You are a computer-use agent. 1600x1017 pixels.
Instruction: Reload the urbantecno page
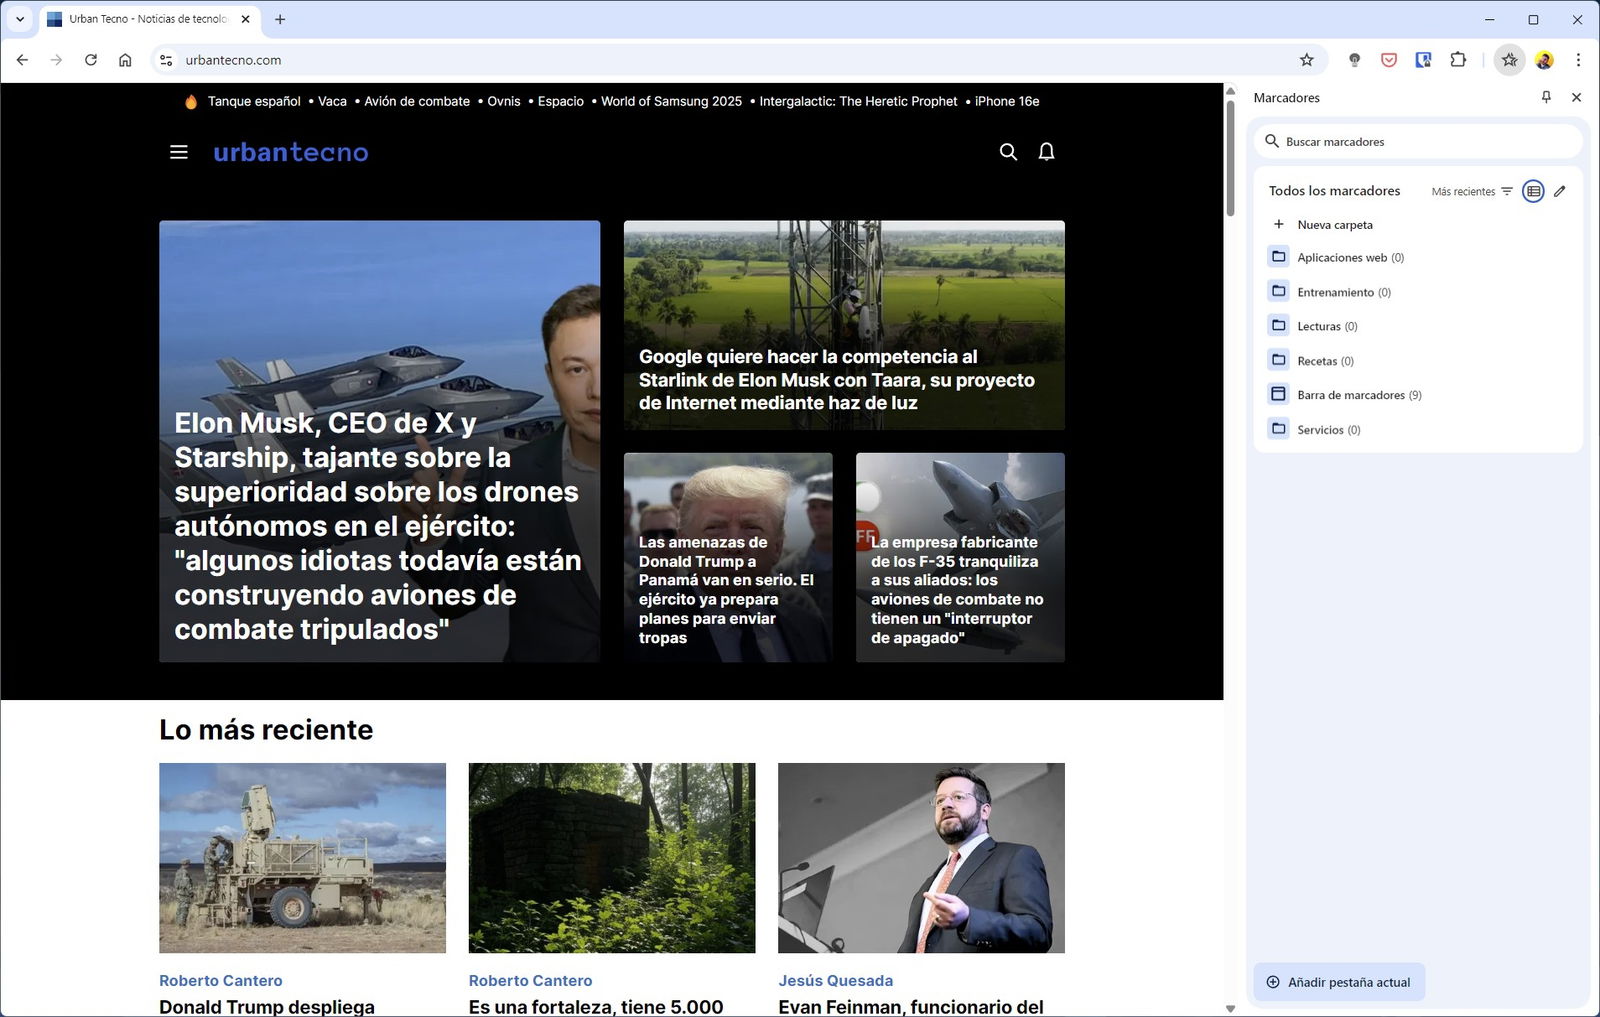tap(91, 60)
